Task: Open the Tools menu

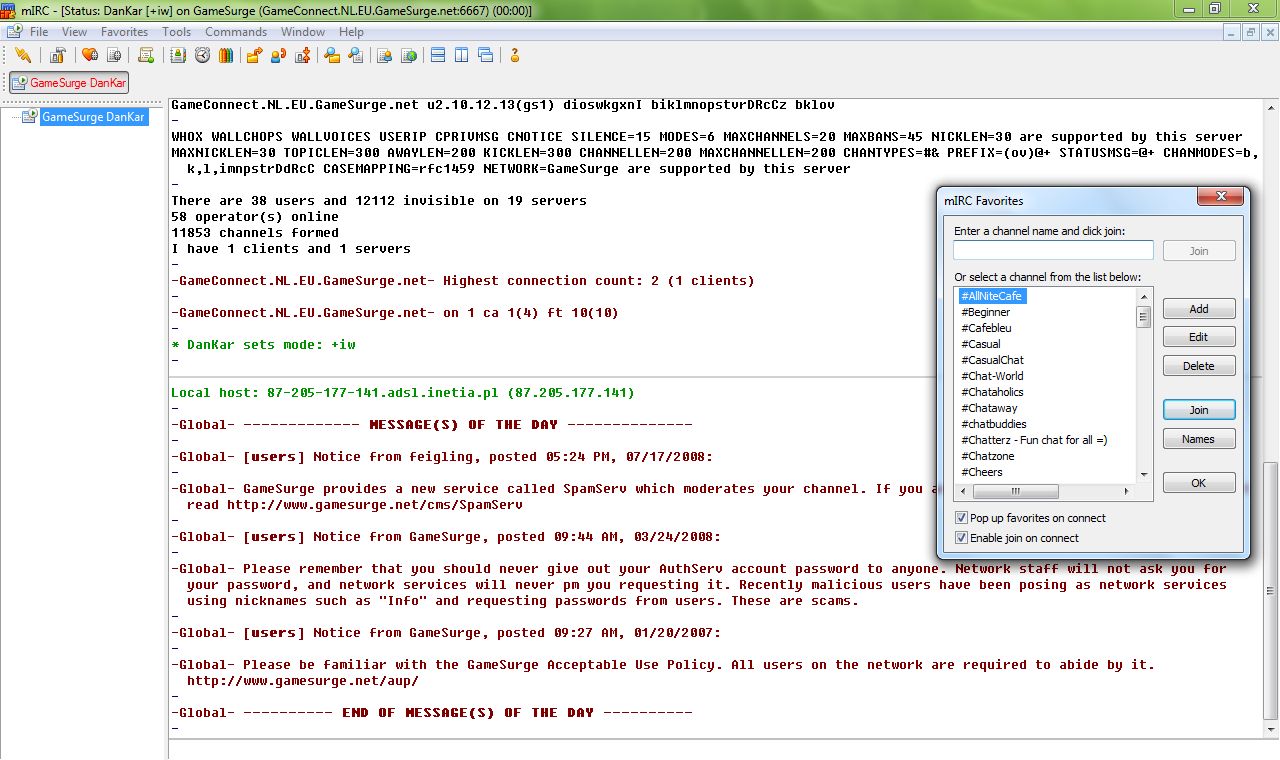Action: [177, 32]
